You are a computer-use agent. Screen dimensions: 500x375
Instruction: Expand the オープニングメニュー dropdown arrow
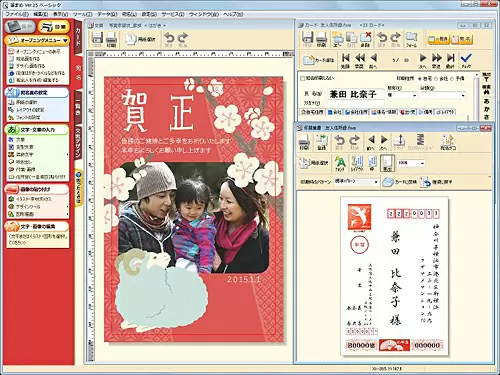(65, 41)
